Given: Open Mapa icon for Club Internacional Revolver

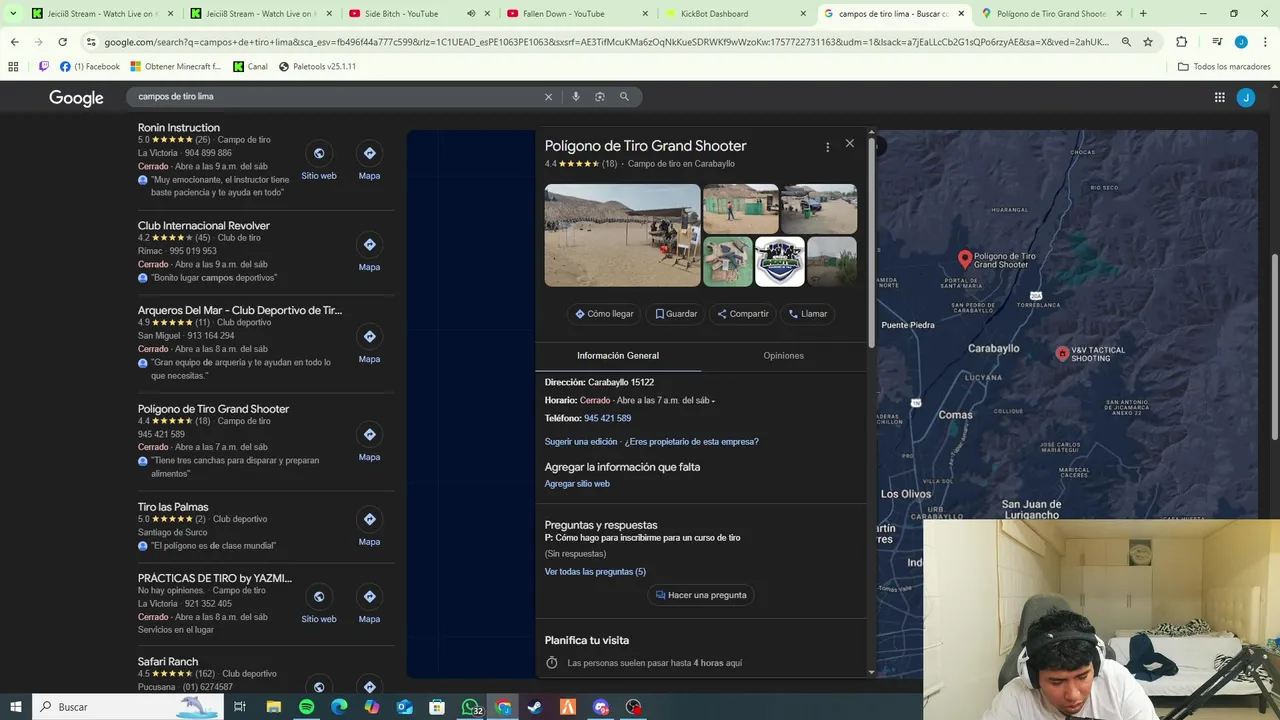Looking at the screenshot, I should [x=369, y=245].
